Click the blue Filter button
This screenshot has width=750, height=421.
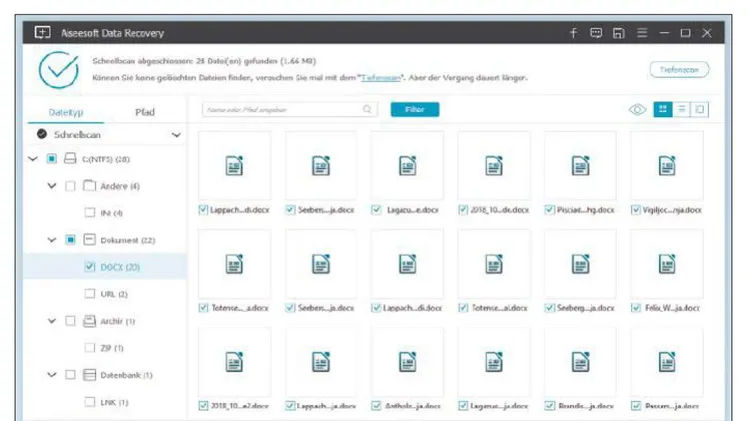[x=415, y=109]
